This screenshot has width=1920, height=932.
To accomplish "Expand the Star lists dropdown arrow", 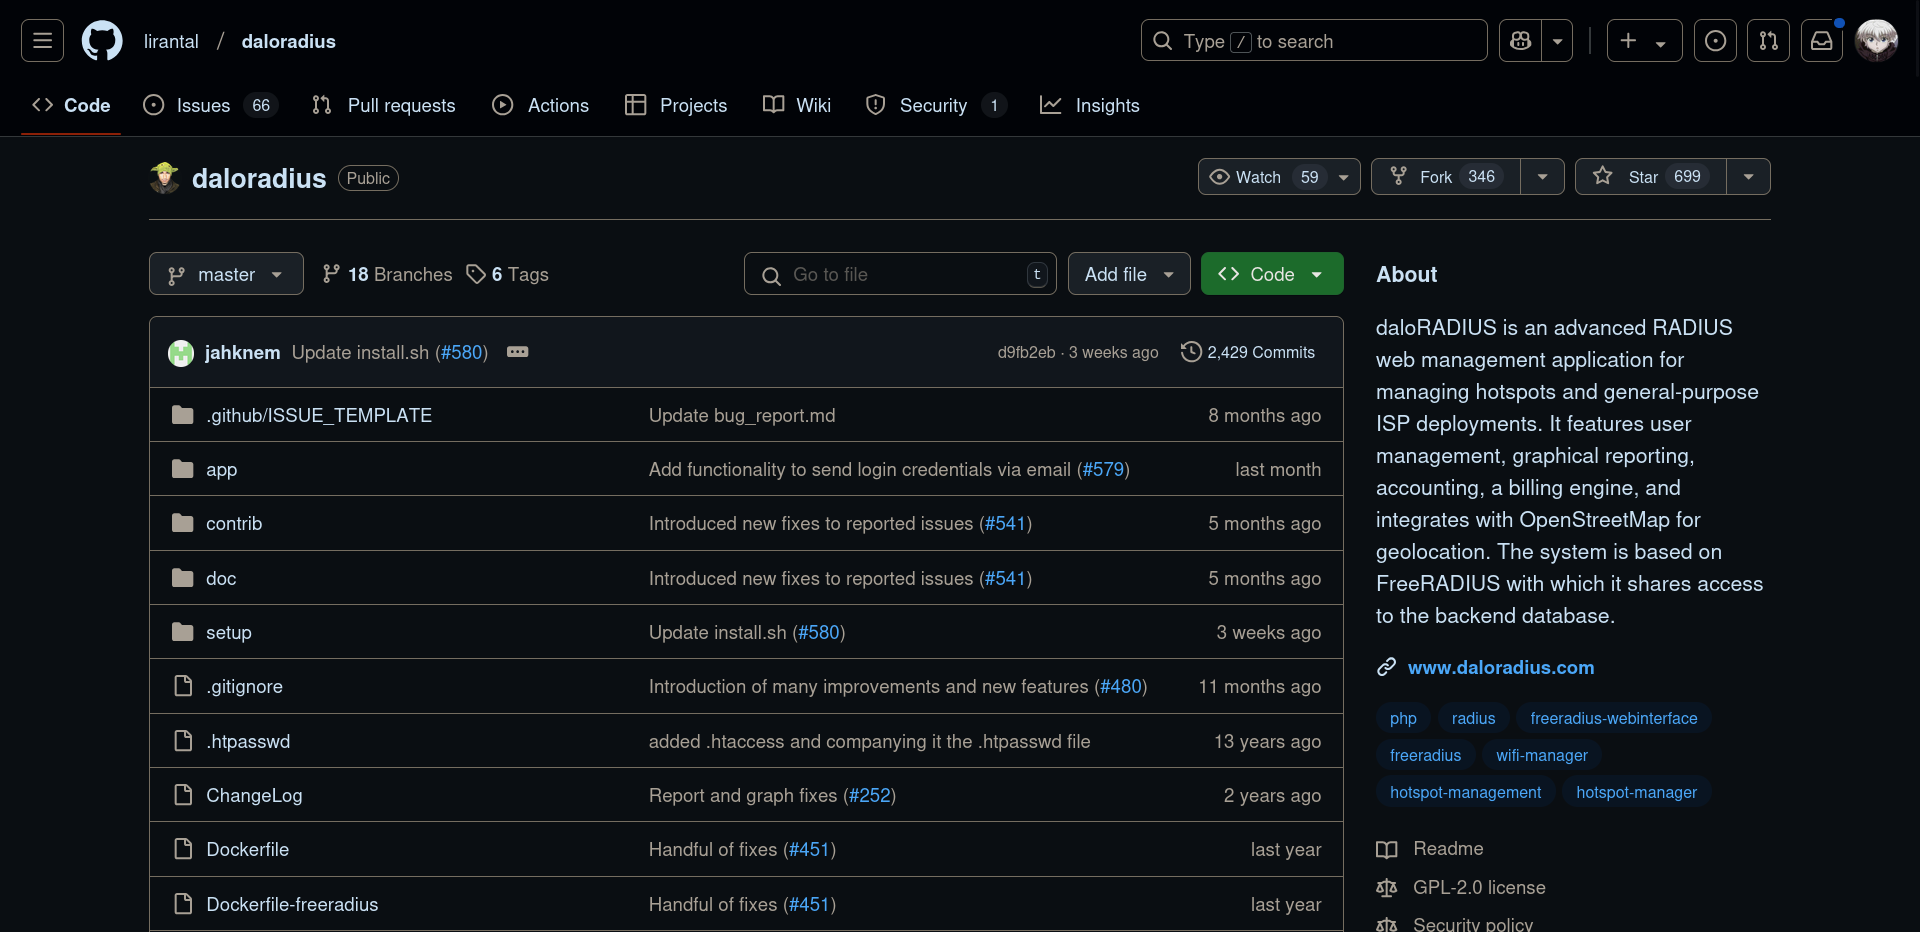I will 1748,177.
